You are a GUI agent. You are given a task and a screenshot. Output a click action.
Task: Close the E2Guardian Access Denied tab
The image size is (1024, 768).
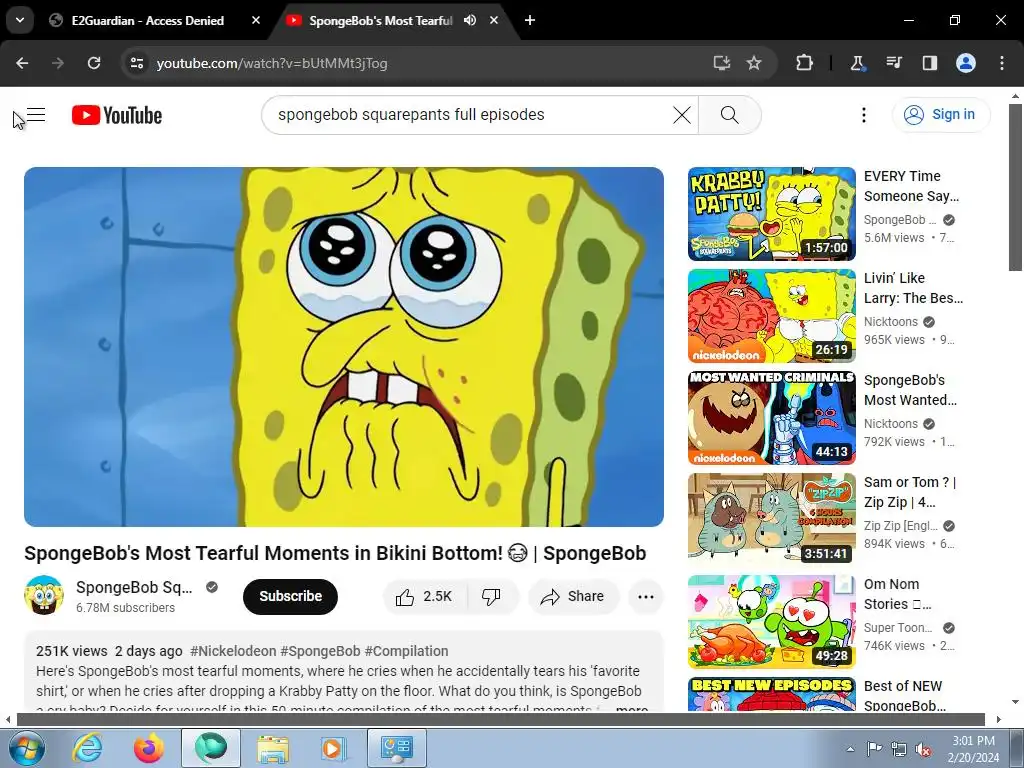(256, 20)
